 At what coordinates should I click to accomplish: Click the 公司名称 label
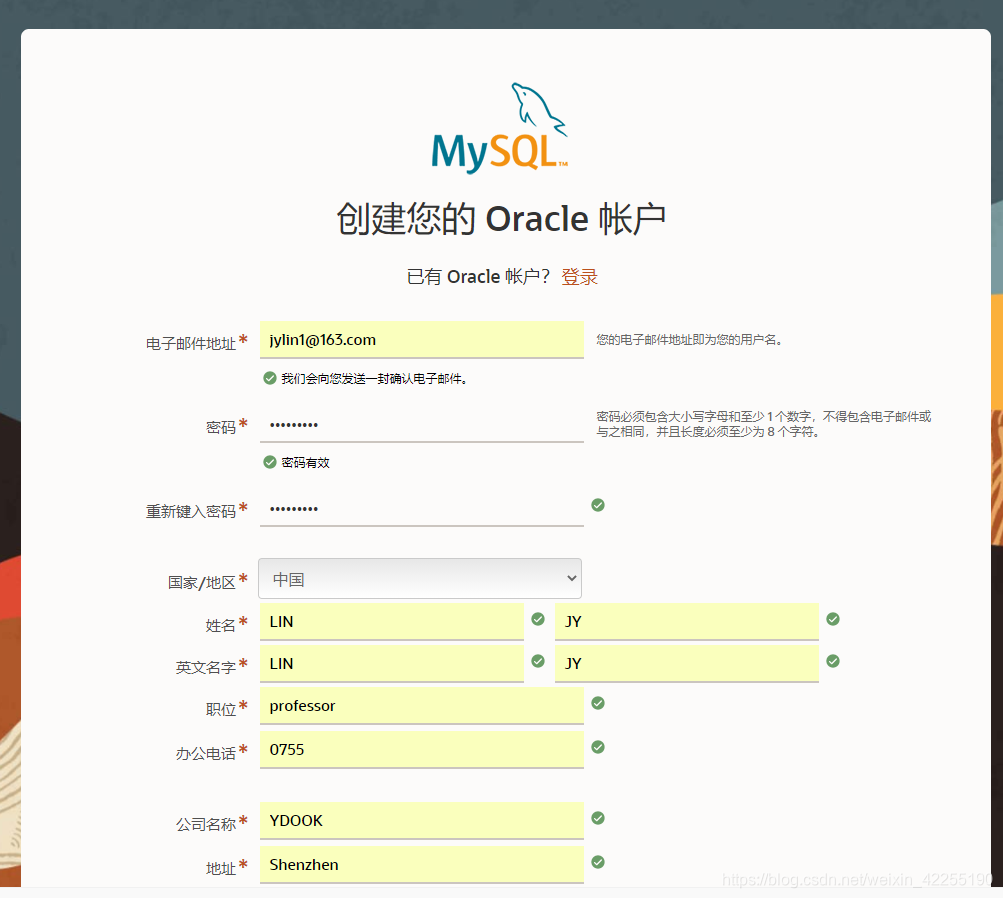click(205, 824)
